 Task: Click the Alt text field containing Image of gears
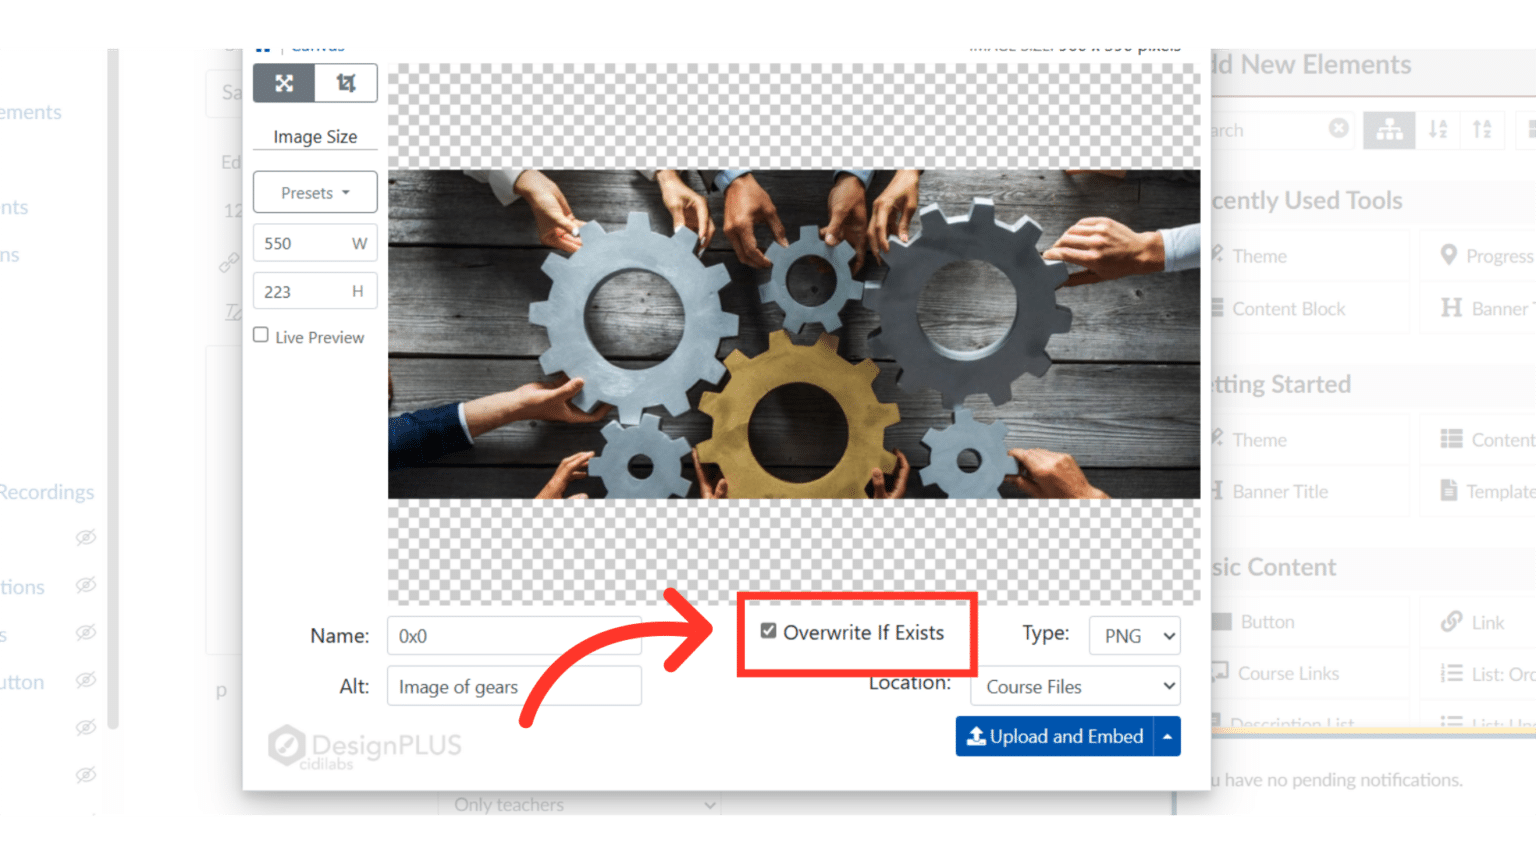(513, 686)
